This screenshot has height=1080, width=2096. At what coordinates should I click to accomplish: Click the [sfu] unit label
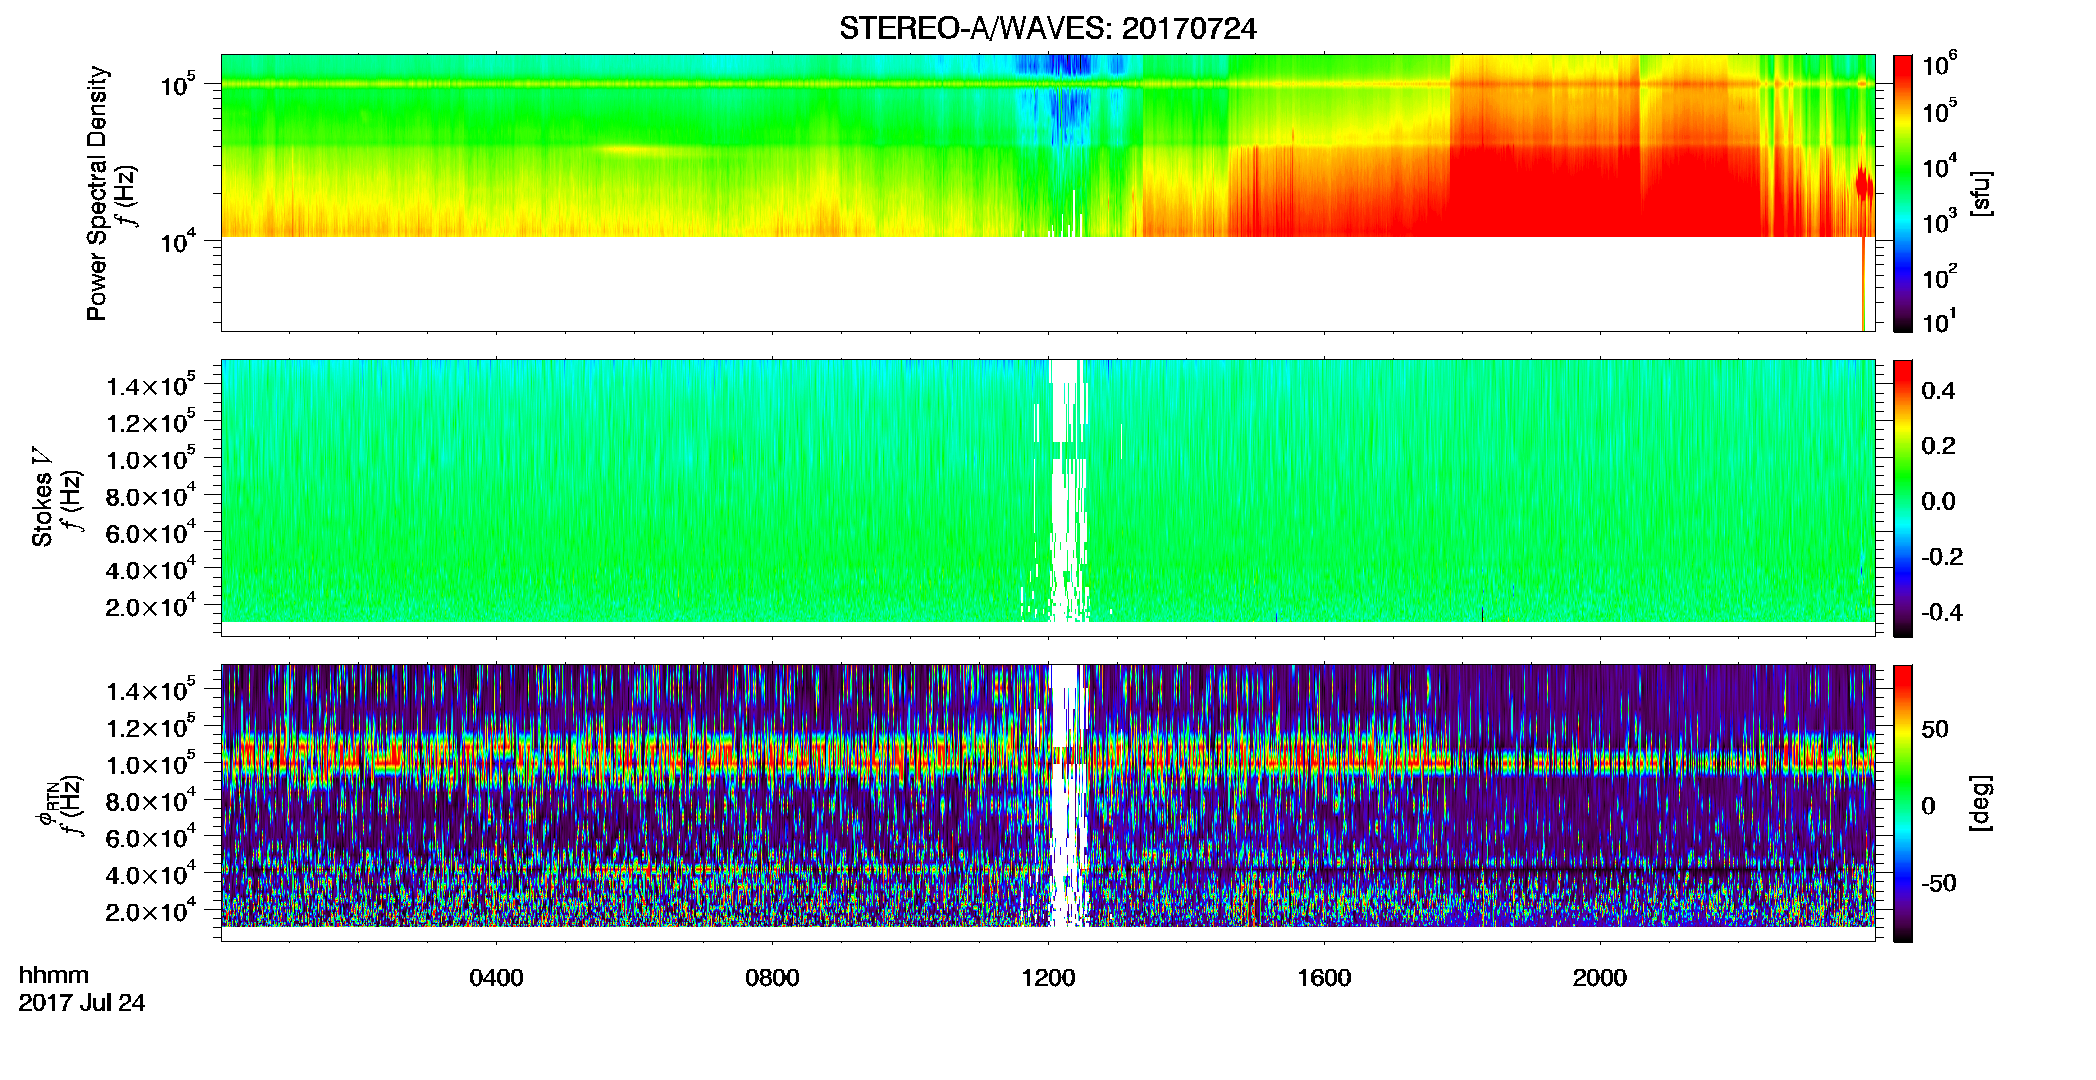click(x=1981, y=194)
